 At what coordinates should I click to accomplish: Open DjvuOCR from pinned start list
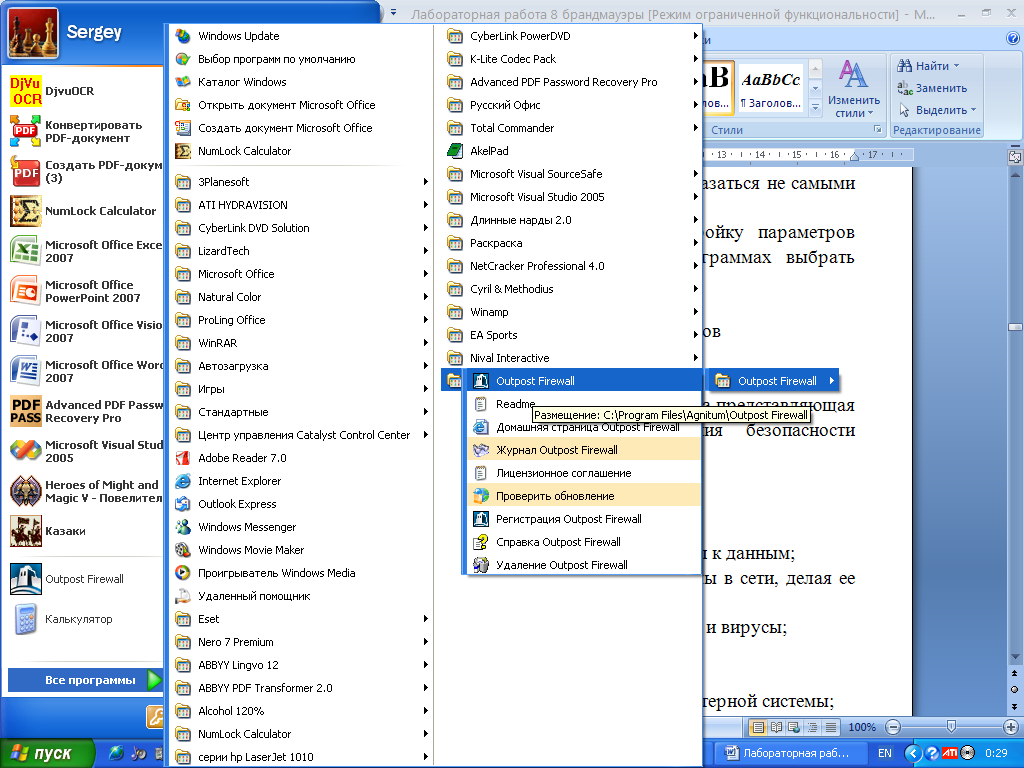(85, 91)
